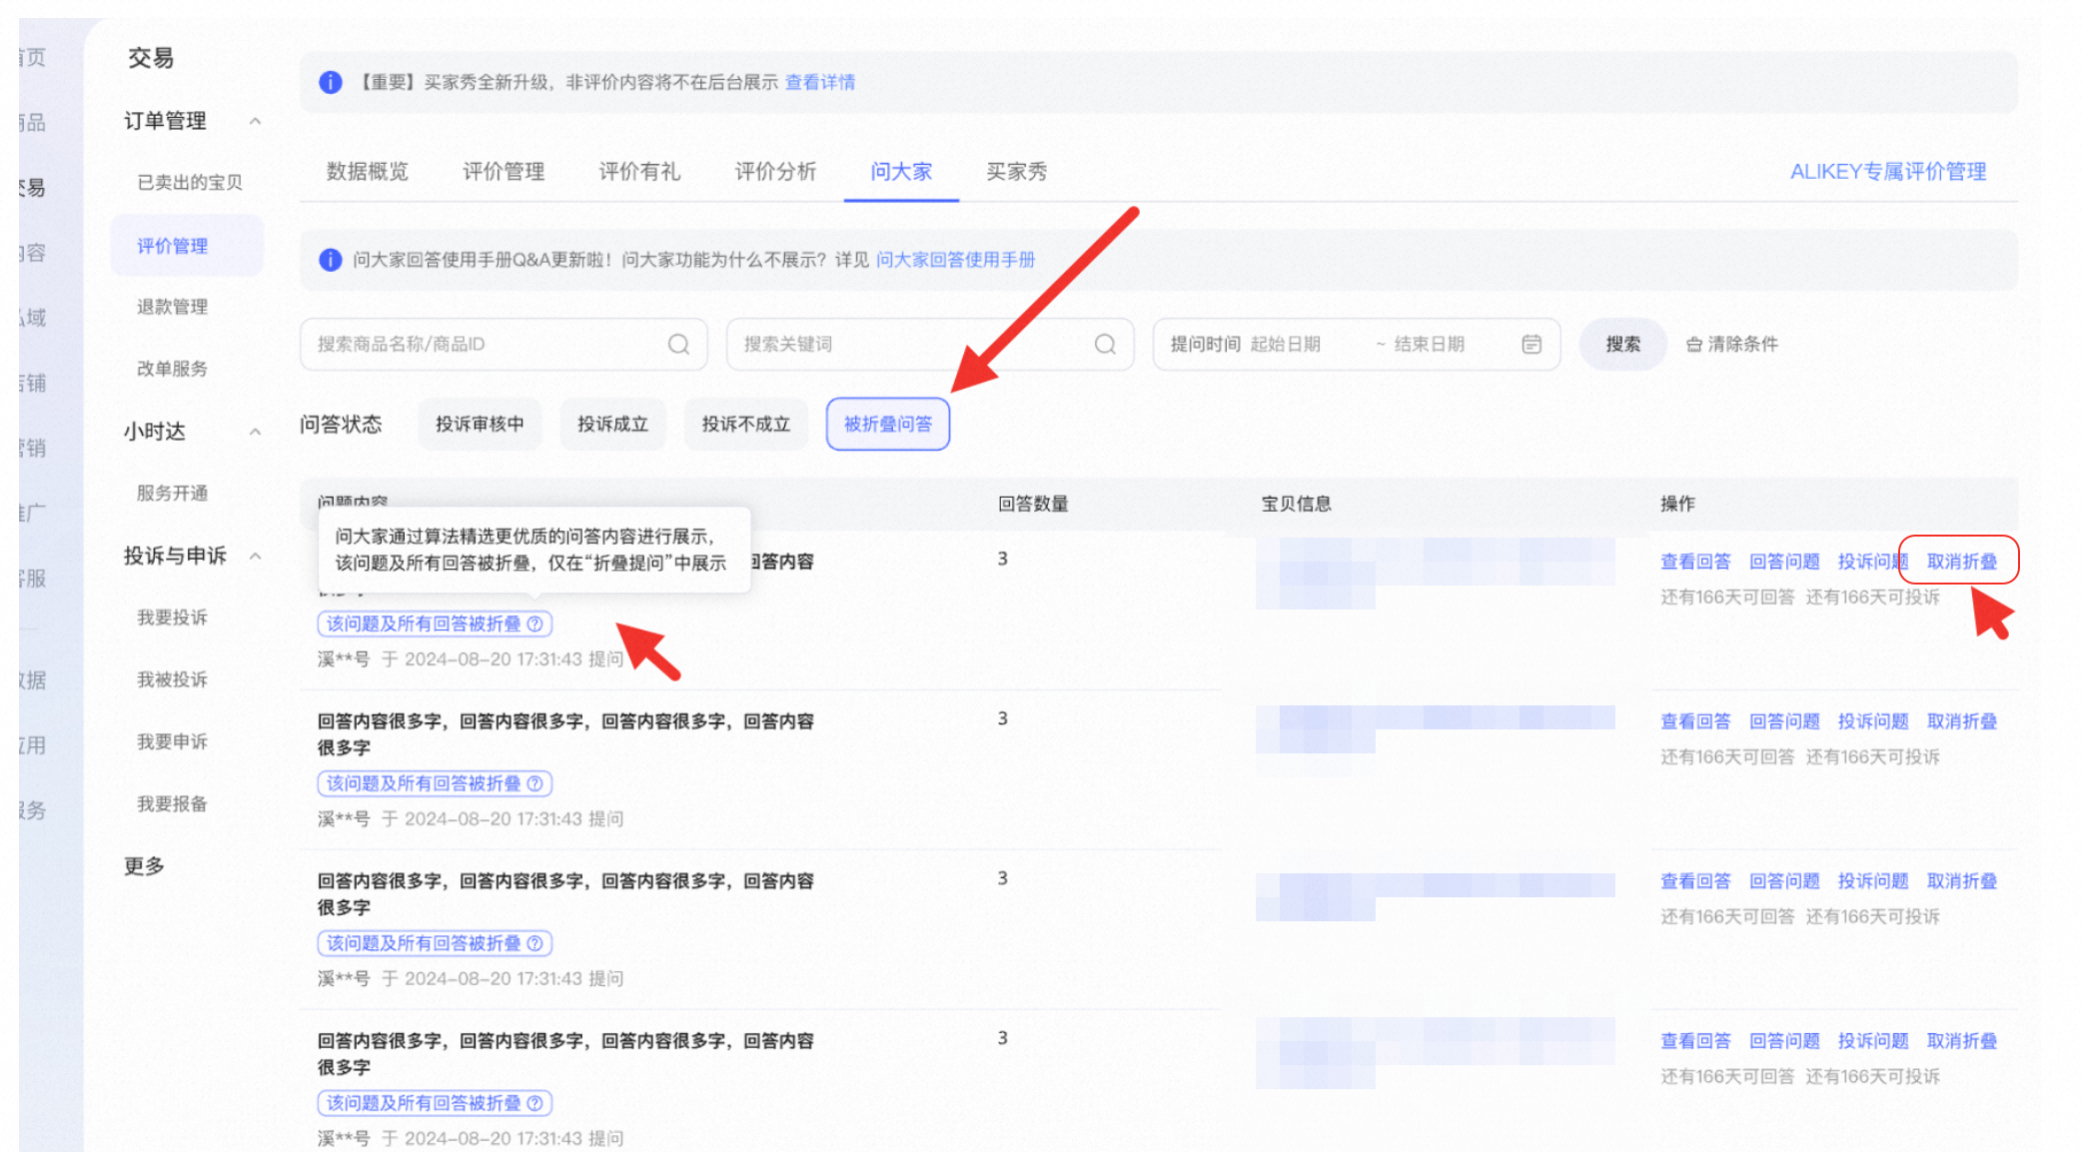Click fourth row's help question-mark icon
The height and width of the screenshot is (1152, 2082).
click(535, 1104)
